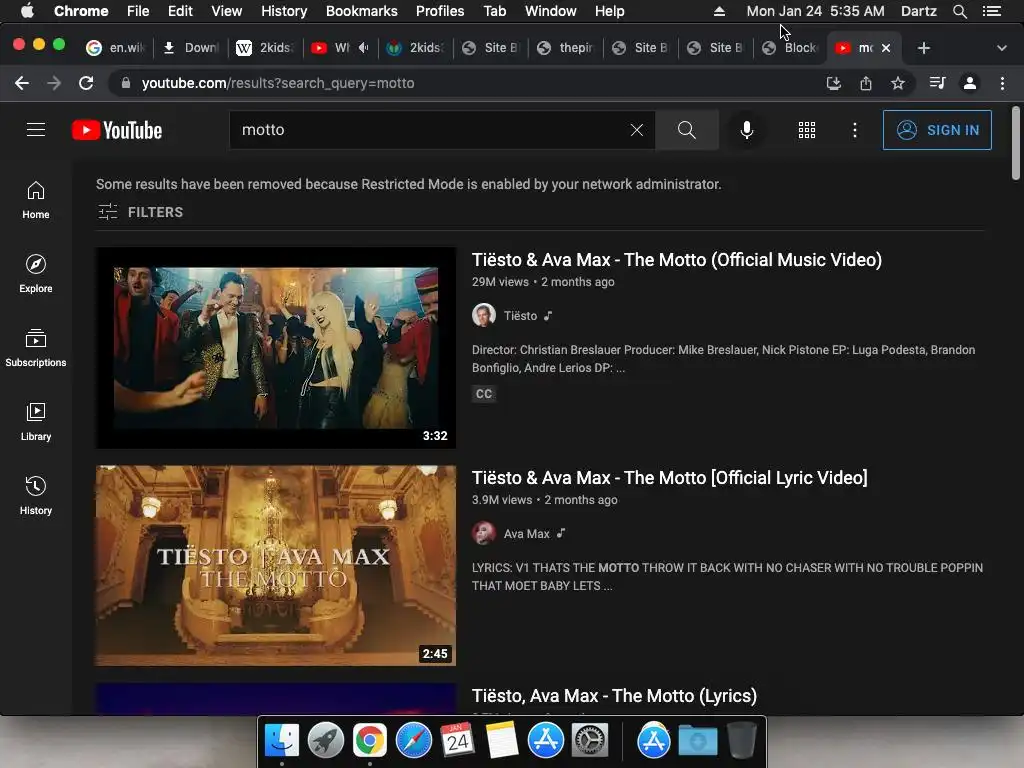
Task: Switch to the thepir tab
Action: [x=565, y=48]
